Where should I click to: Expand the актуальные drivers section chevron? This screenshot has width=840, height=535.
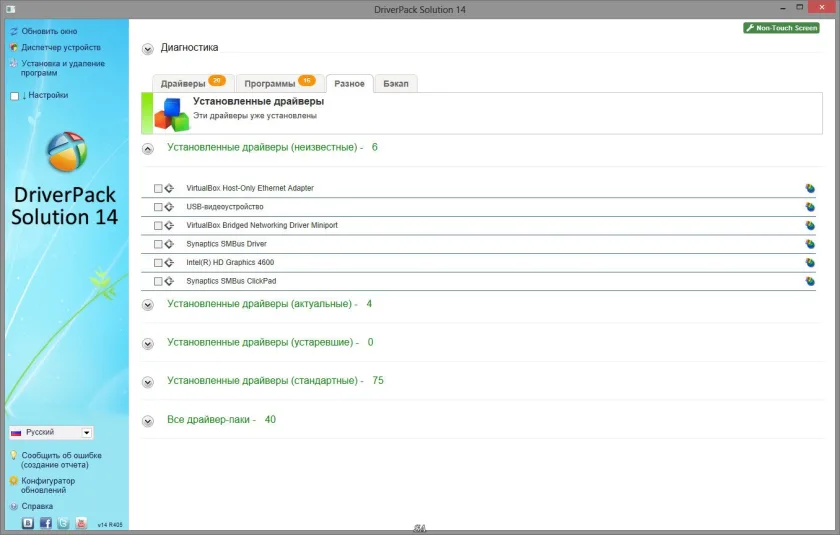[x=148, y=305]
